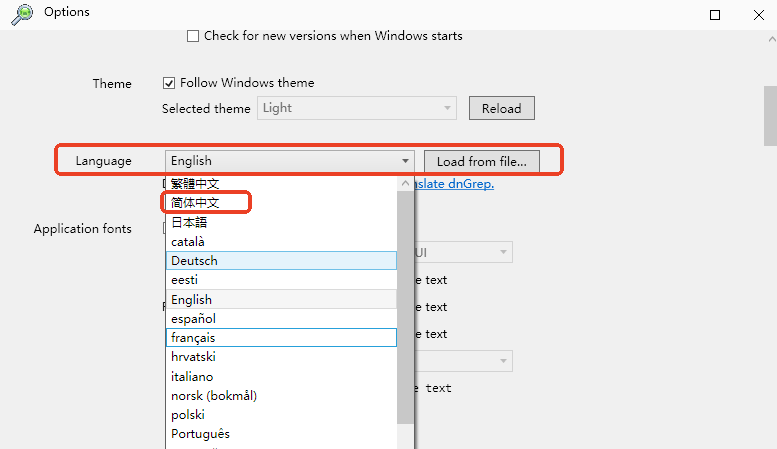Open the Selected theme Light dropdown
The height and width of the screenshot is (449, 777).
[x=356, y=108]
